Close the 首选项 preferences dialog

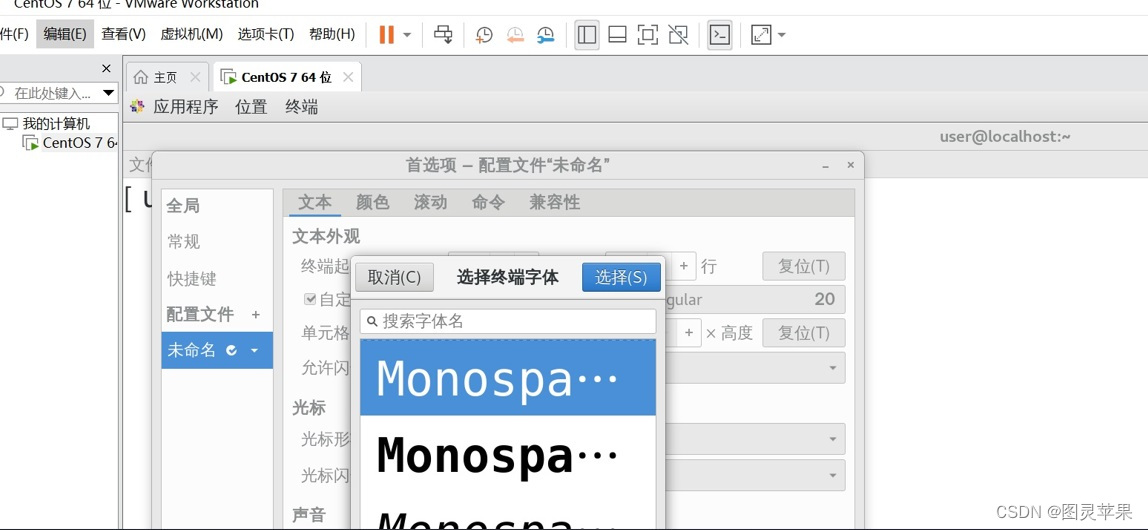850,165
